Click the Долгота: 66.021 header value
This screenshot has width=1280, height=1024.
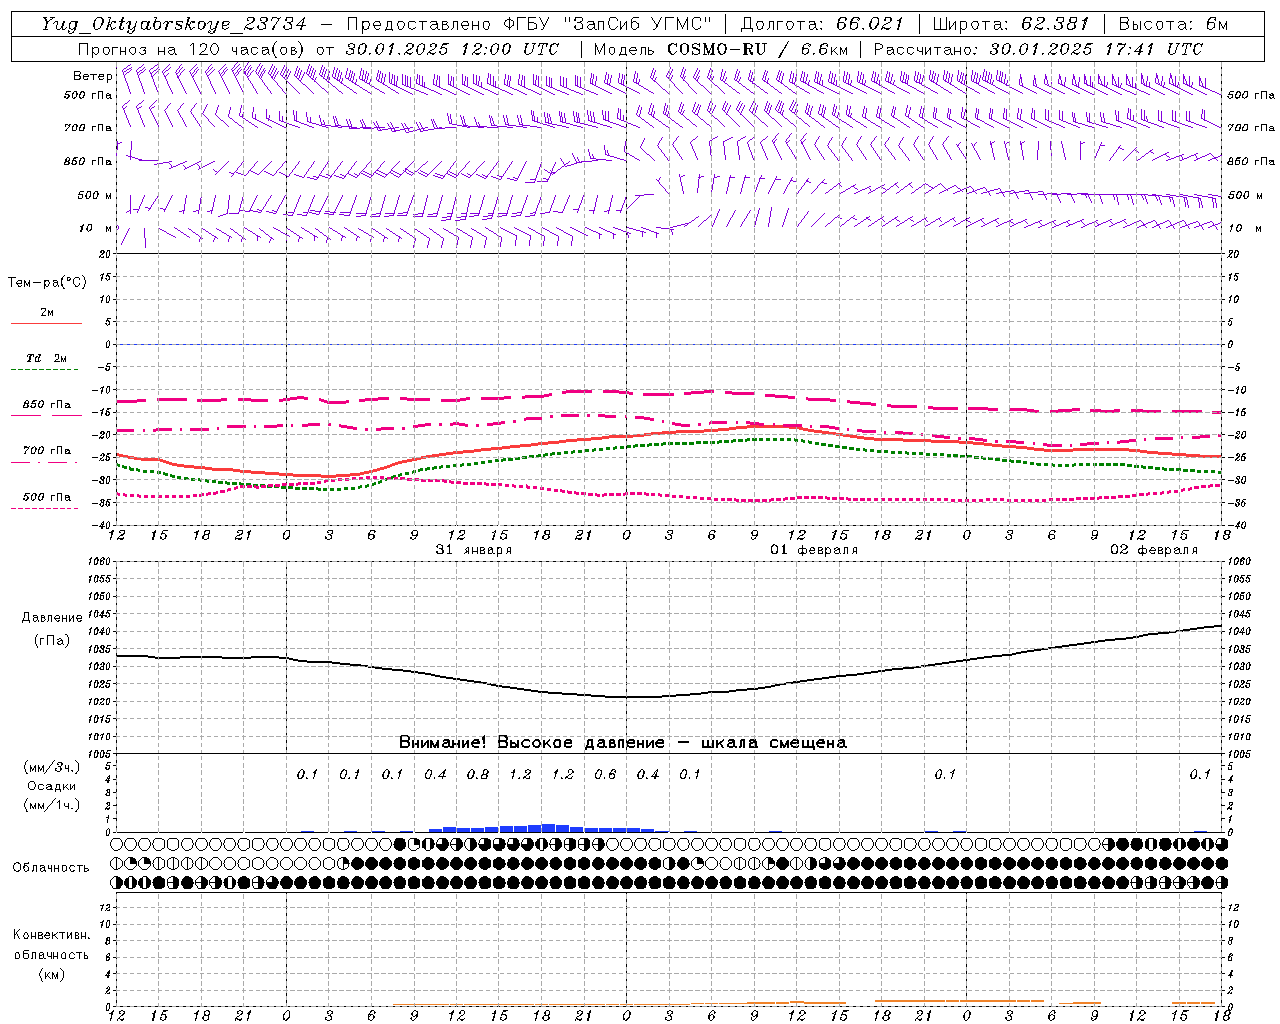pos(821,24)
